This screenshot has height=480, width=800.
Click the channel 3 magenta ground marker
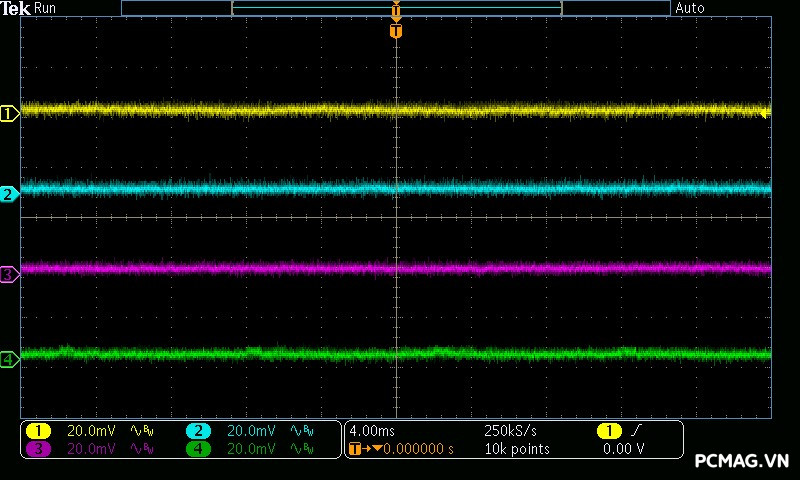9,274
